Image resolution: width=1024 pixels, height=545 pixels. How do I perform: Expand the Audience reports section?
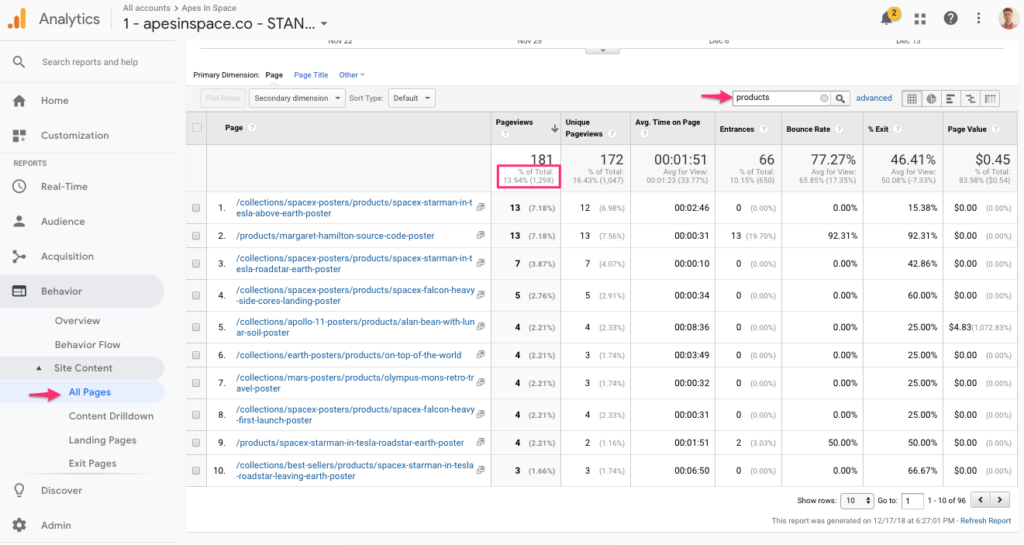pyautogui.click(x=63, y=221)
